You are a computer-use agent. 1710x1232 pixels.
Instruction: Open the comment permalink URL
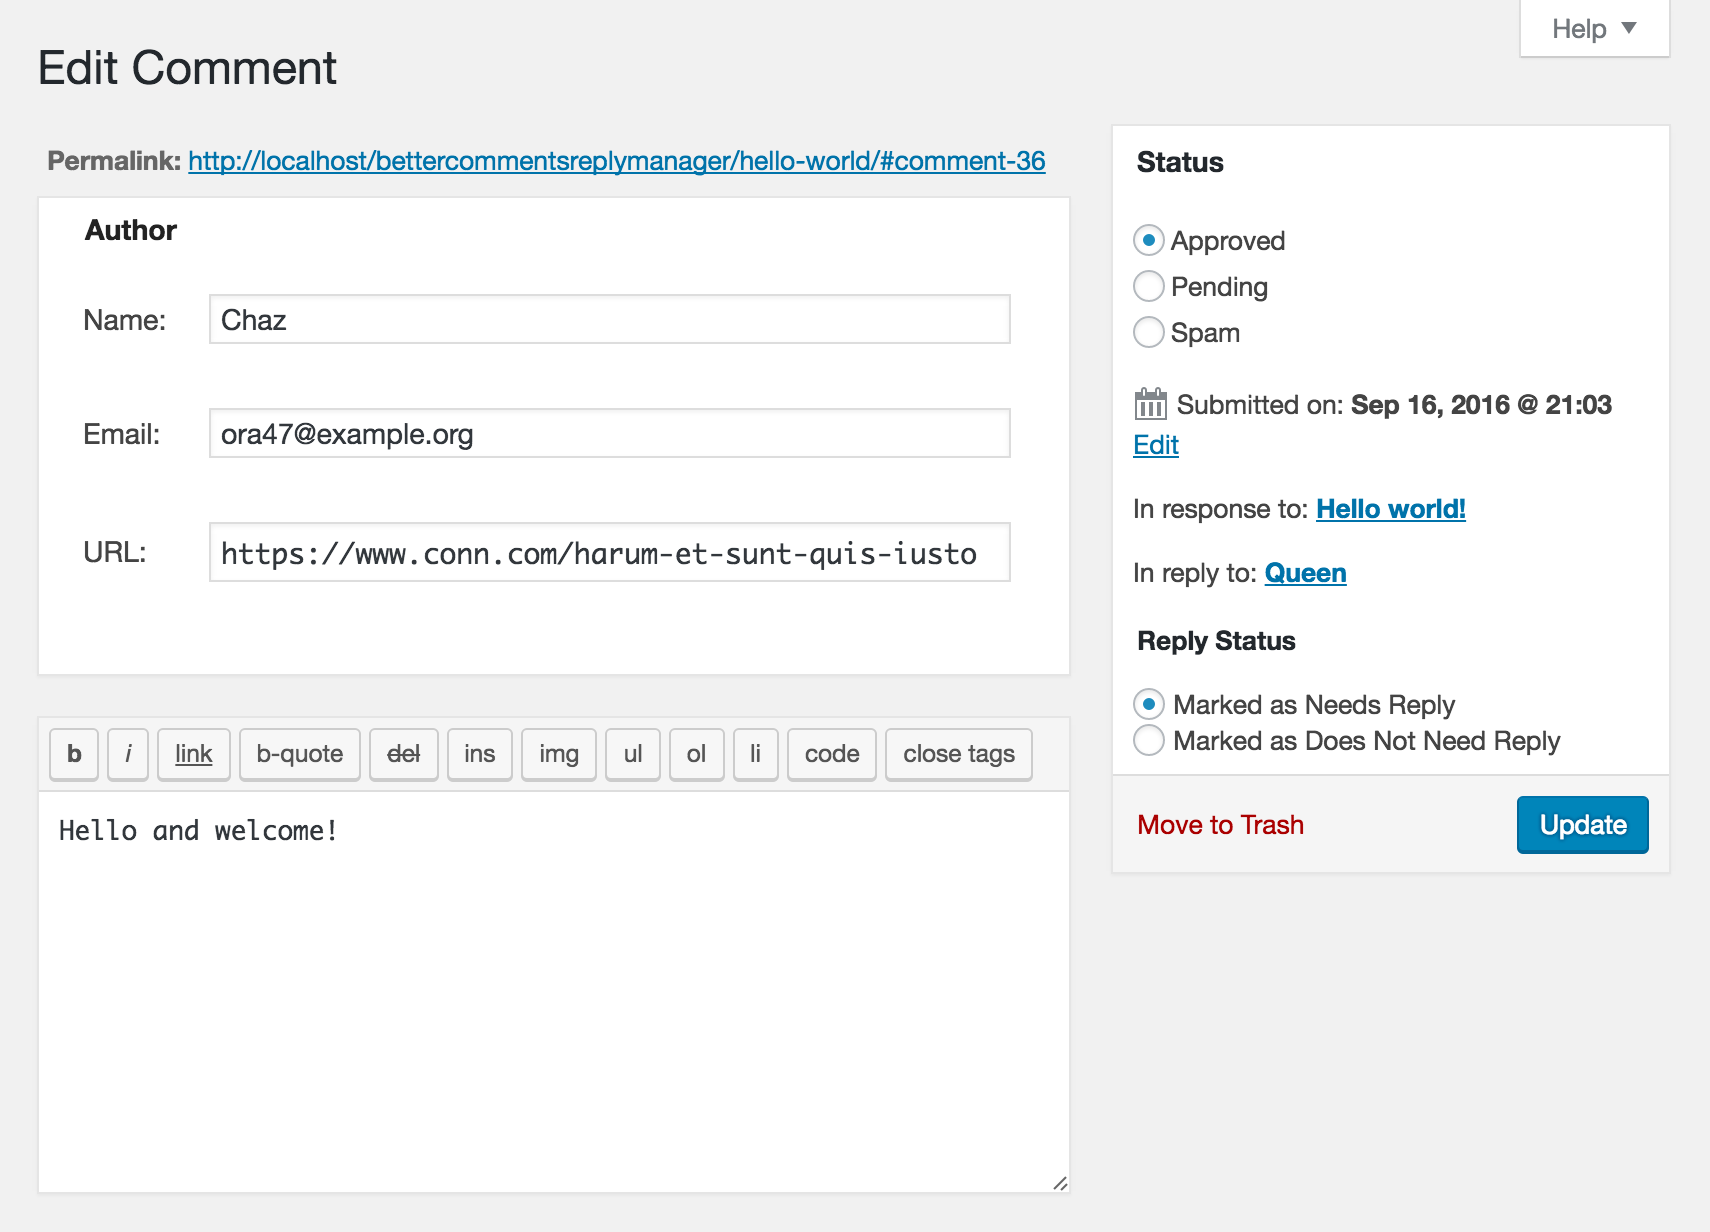point(617,161)
